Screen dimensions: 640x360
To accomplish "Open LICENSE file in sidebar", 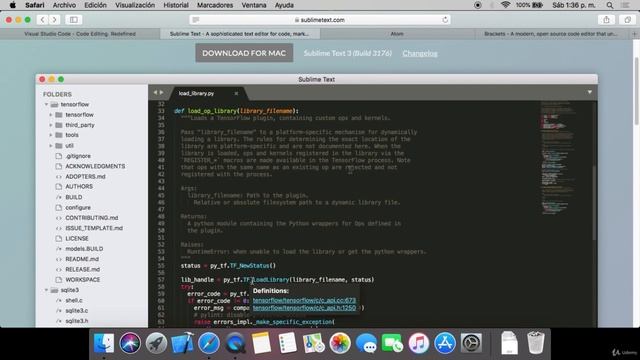I will pyautogui.click(x=77, y=238).
